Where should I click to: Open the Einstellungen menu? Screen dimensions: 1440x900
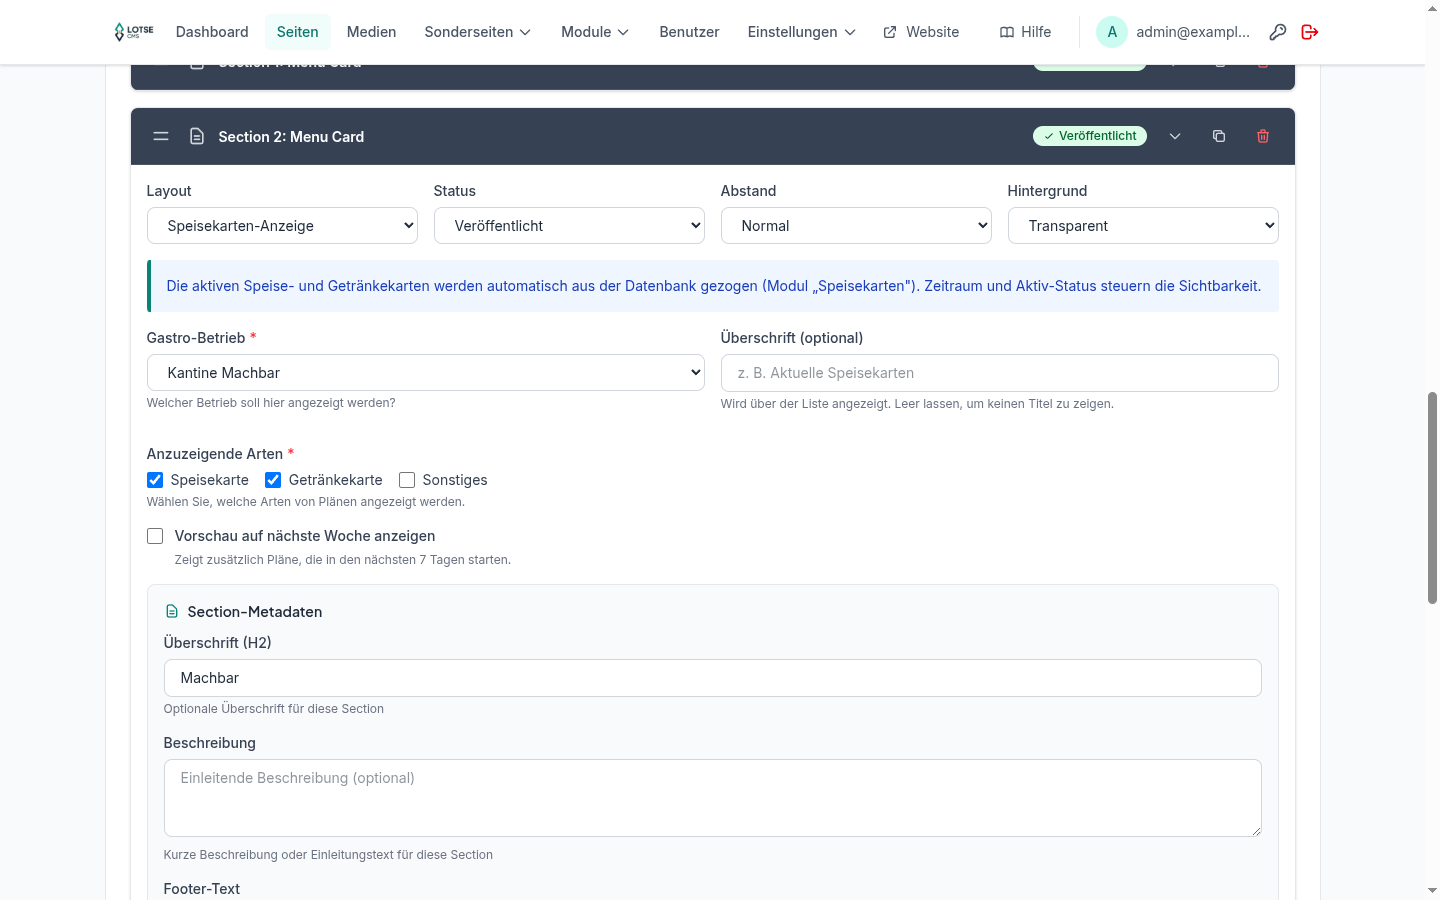[x=801, y=32]
